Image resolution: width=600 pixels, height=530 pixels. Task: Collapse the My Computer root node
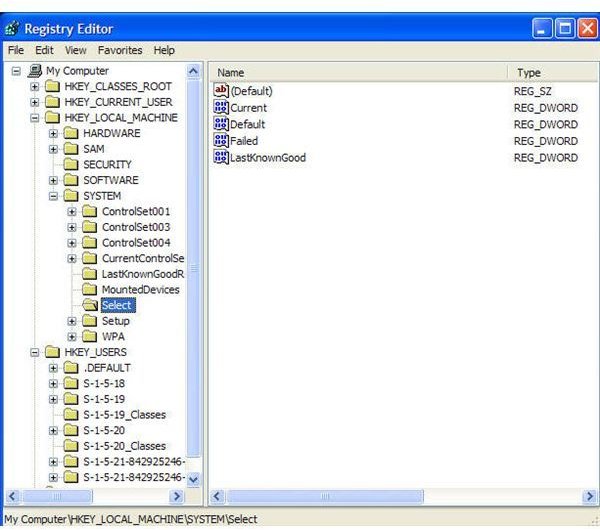click(16, 71)
